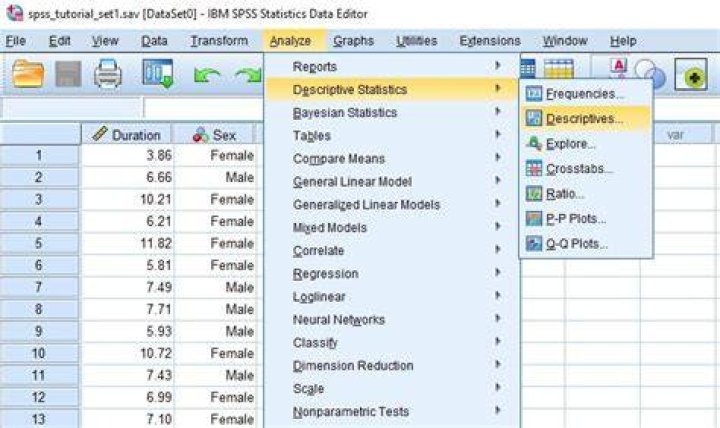Click the green Redo arrow icon
720x428 pixels.
point(248,74)
